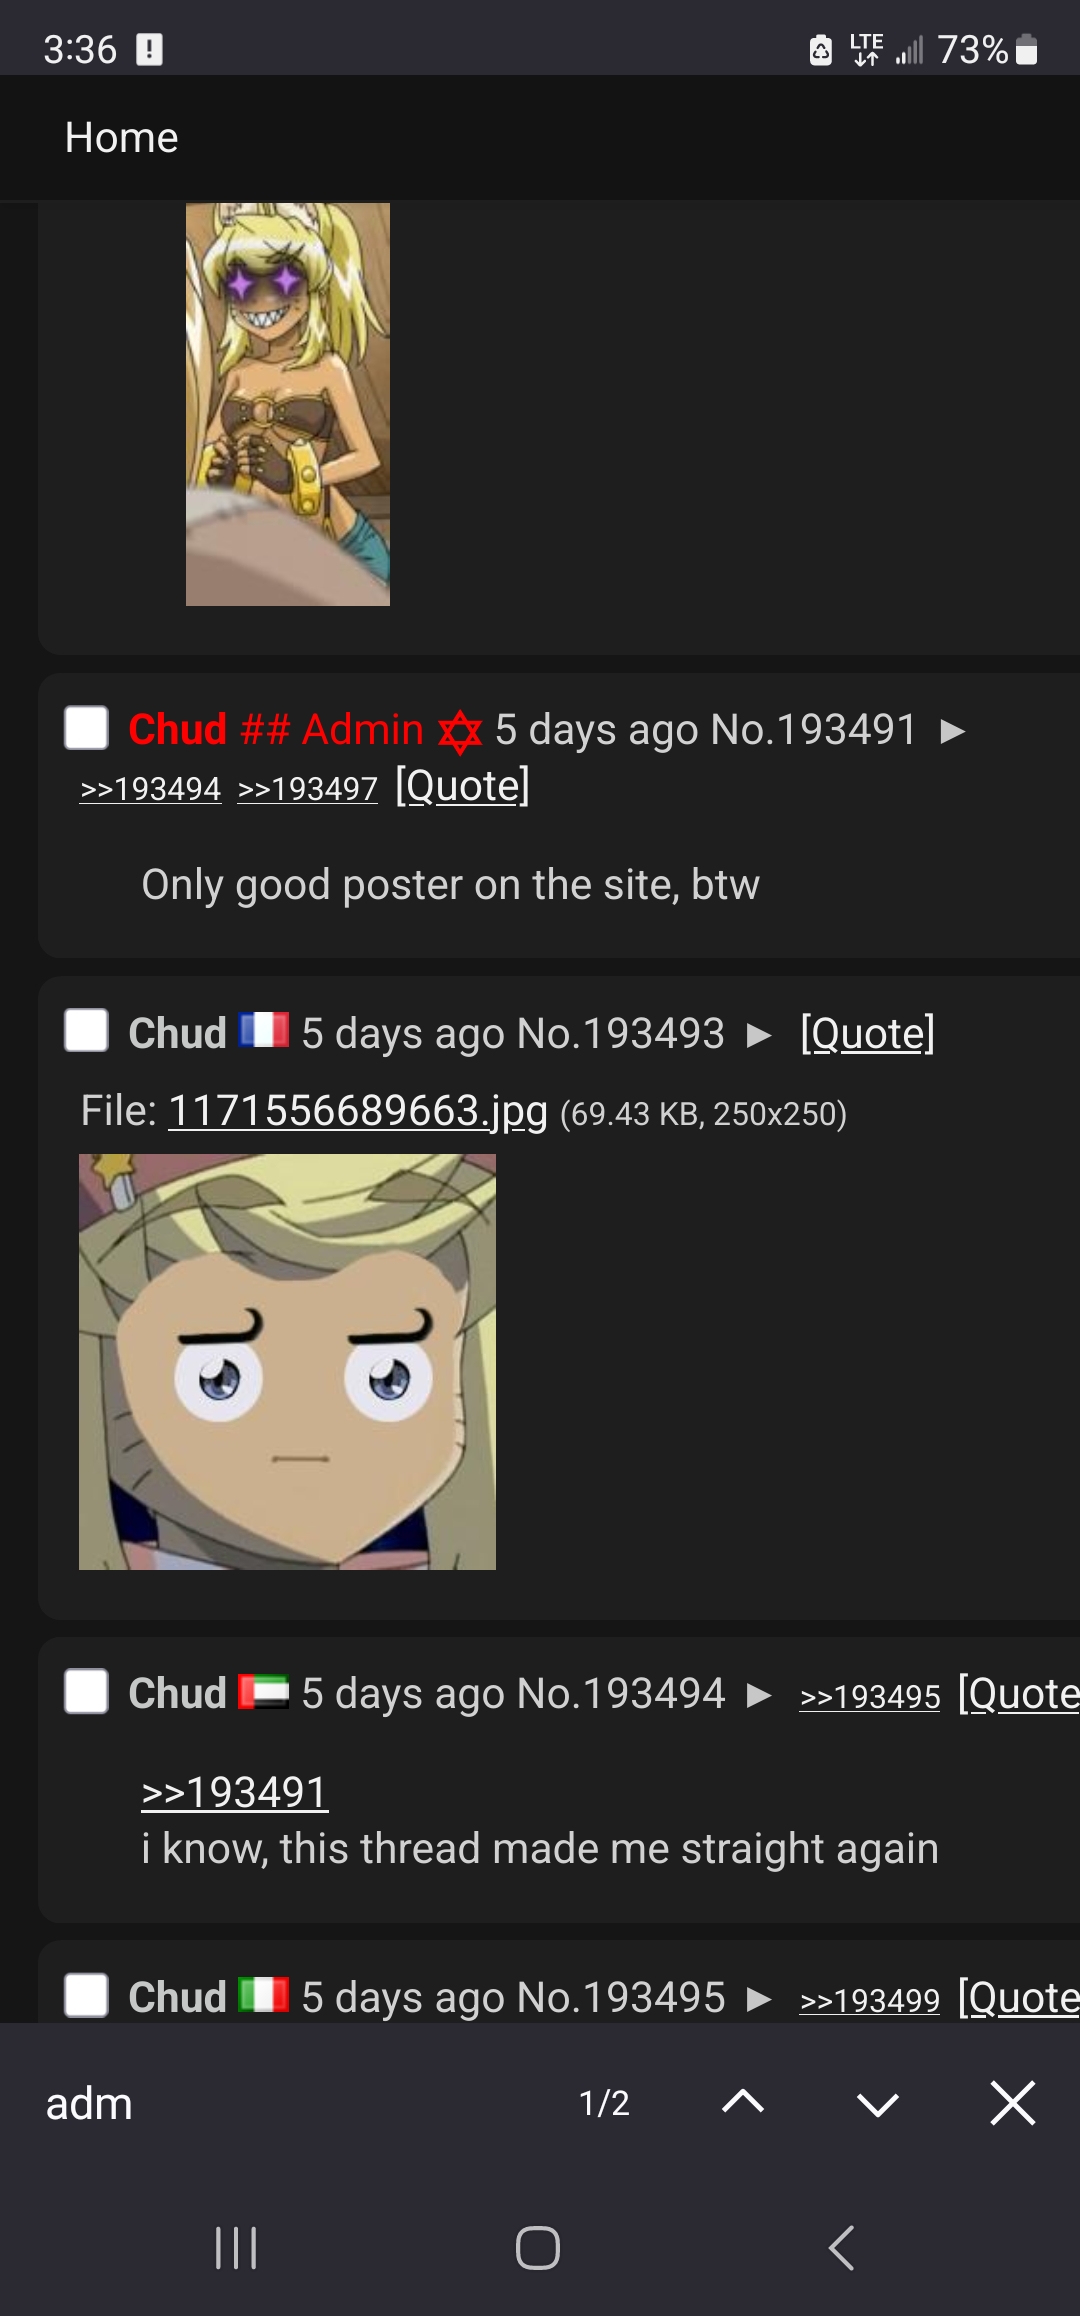The height and width of the screenshot is (2316, 1080).
Task: Tap the next search match down arrow
Action: [x=878, y=2104]
